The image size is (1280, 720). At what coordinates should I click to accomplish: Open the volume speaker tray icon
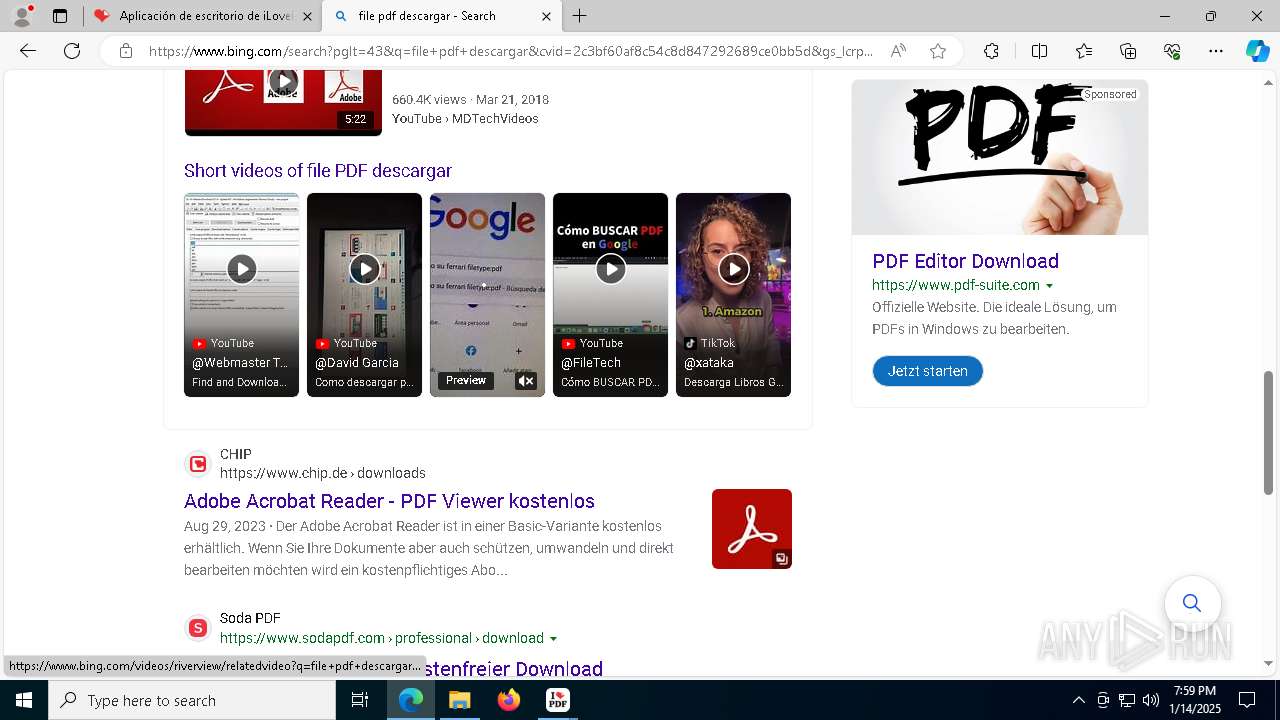click(1150, 700)
